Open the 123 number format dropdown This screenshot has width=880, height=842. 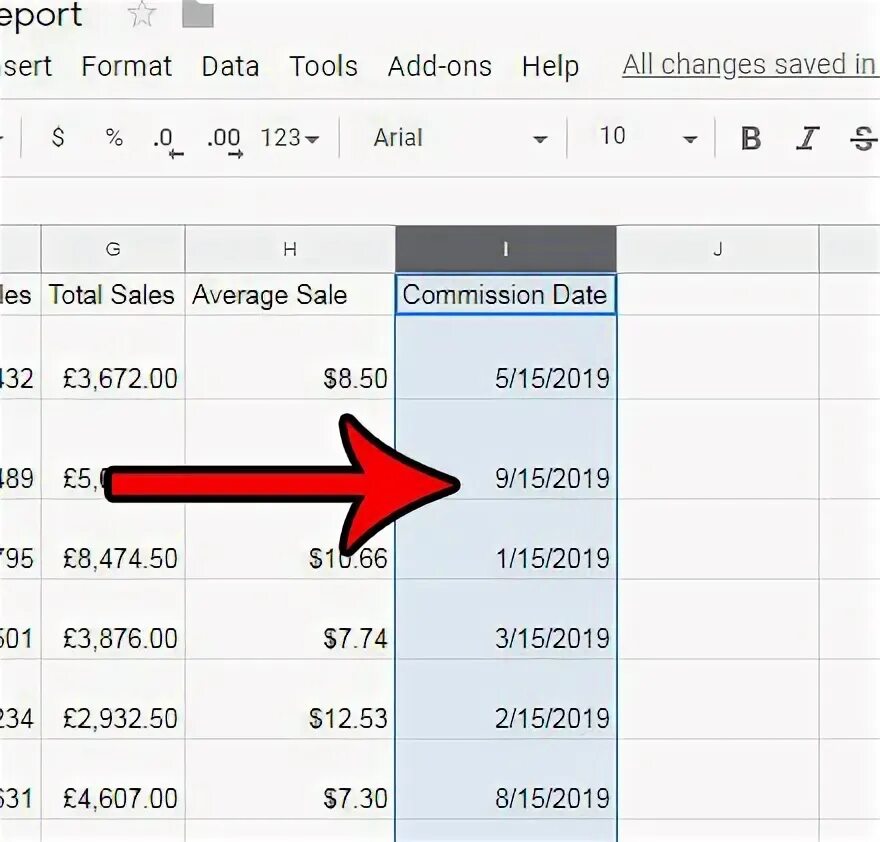[289, 138]
